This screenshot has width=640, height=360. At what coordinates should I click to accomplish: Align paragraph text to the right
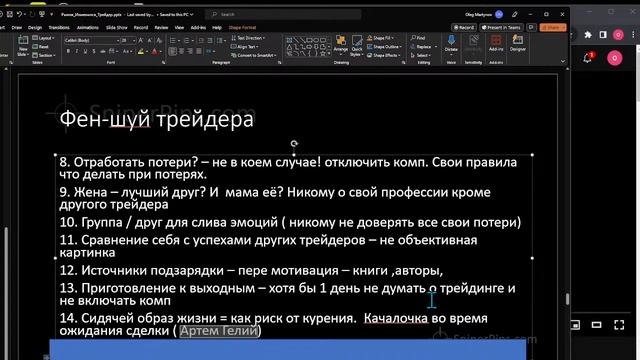coord(190,51)
